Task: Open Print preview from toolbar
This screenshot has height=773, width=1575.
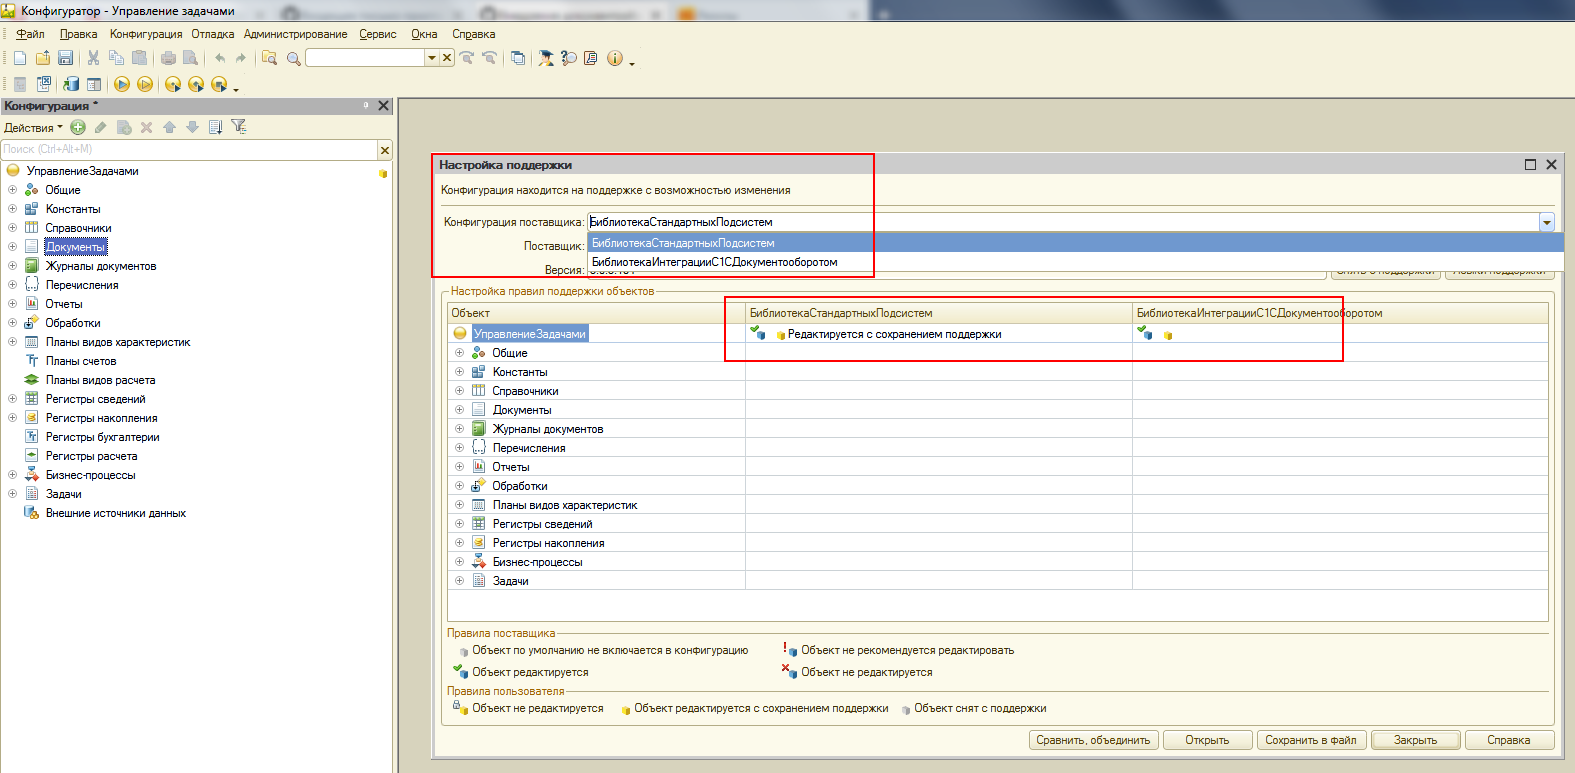Action: tap(190, 58)
